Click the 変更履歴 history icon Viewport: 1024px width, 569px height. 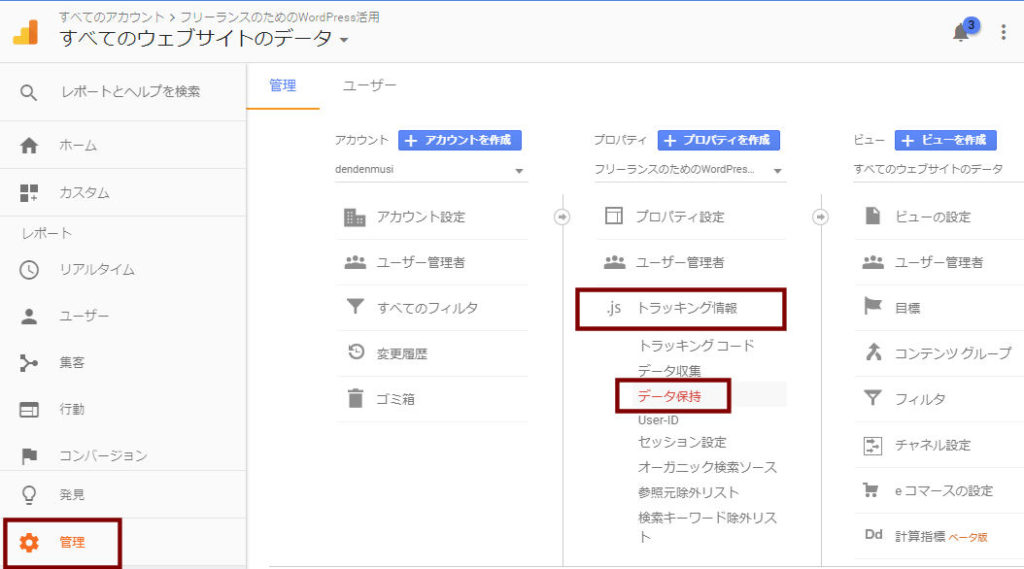[355, 353]
